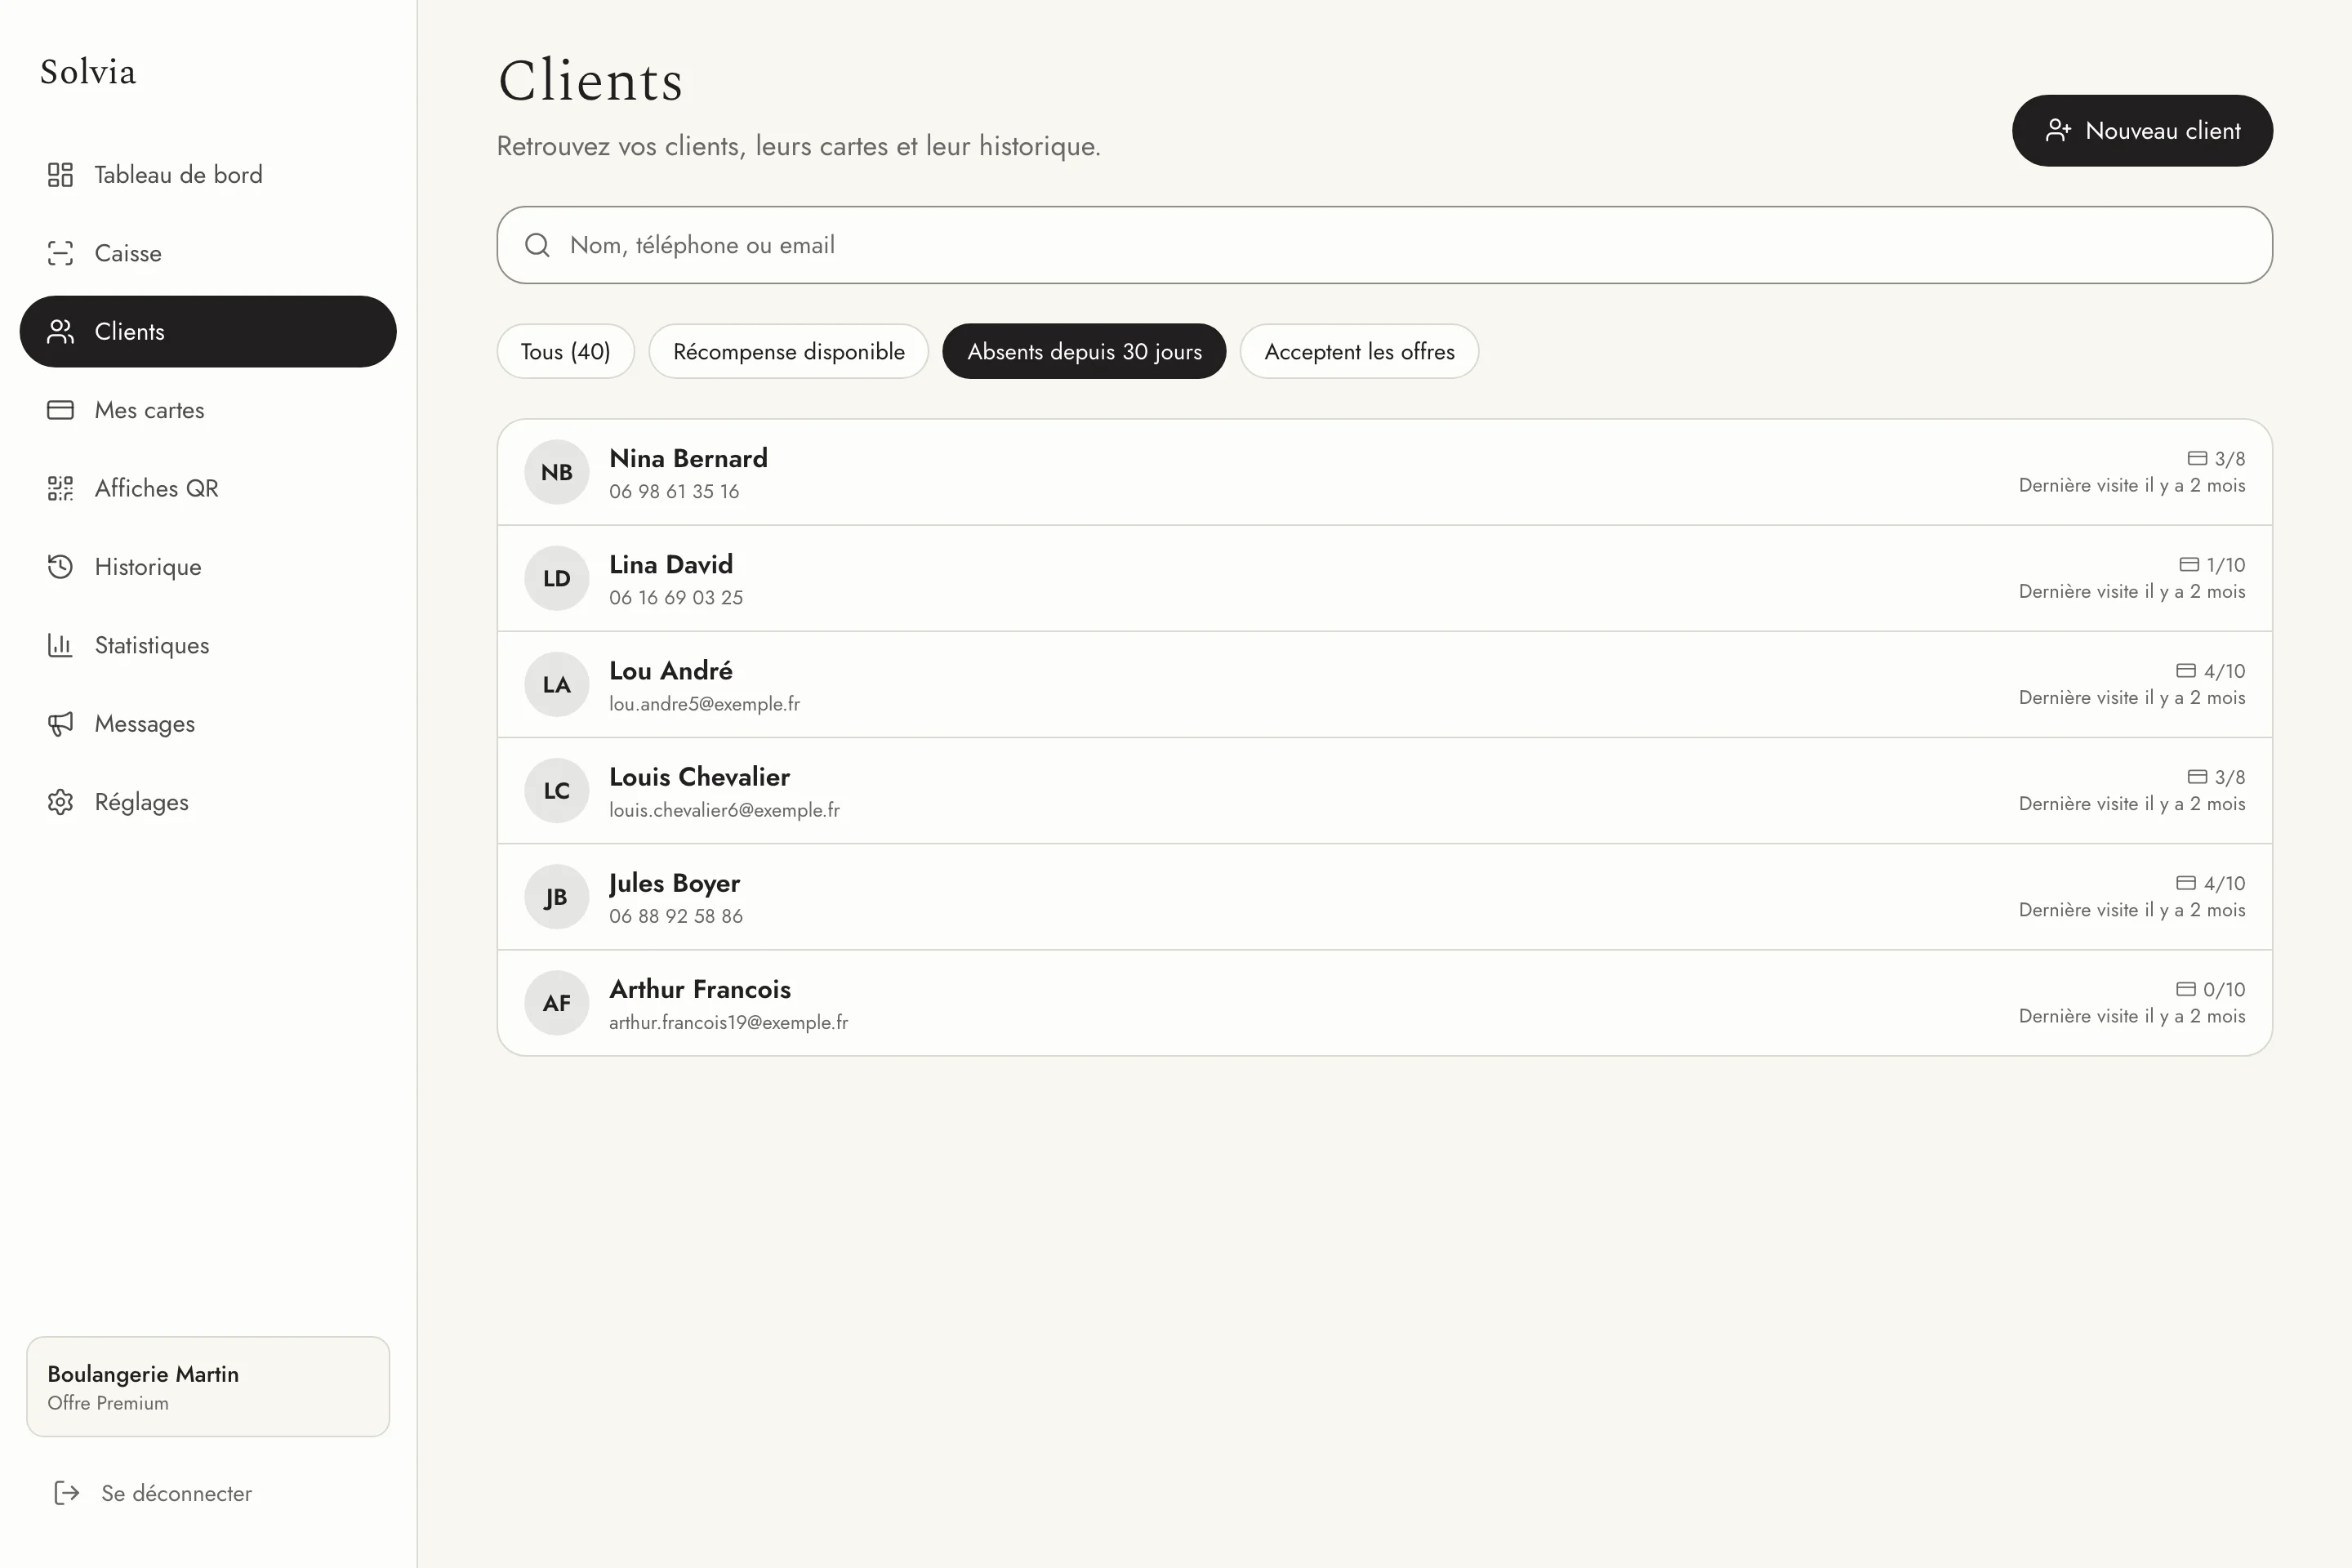Screen dimensions: 2352x1568
Task: Click the Statistiques bar chart icon
Action: [x=60, y=645]
